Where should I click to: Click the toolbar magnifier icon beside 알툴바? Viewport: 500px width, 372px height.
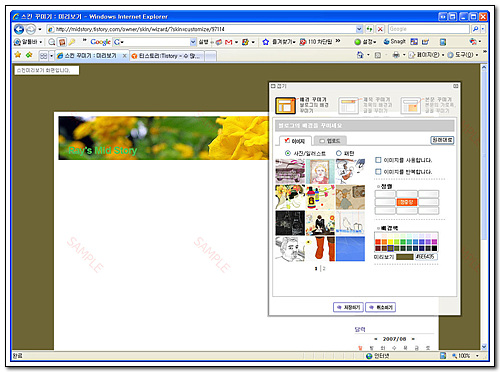point(51,42)
